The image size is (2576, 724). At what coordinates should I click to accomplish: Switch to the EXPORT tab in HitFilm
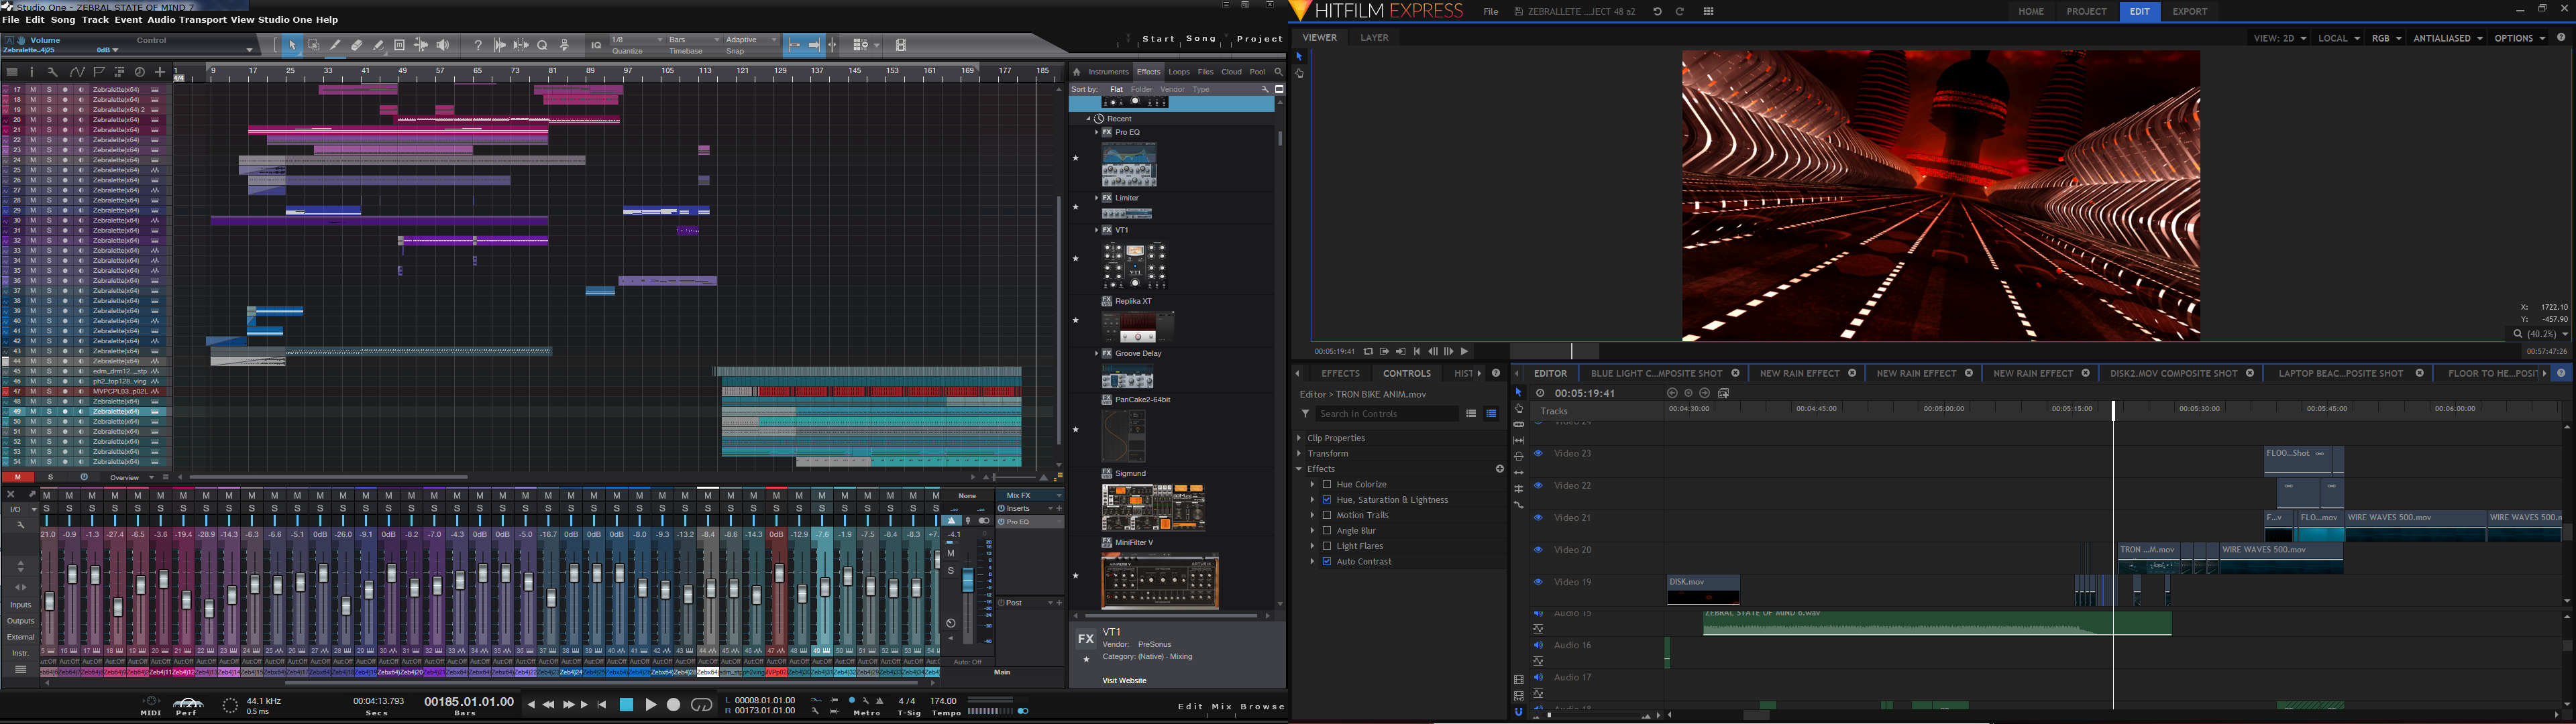point(2189,12)
